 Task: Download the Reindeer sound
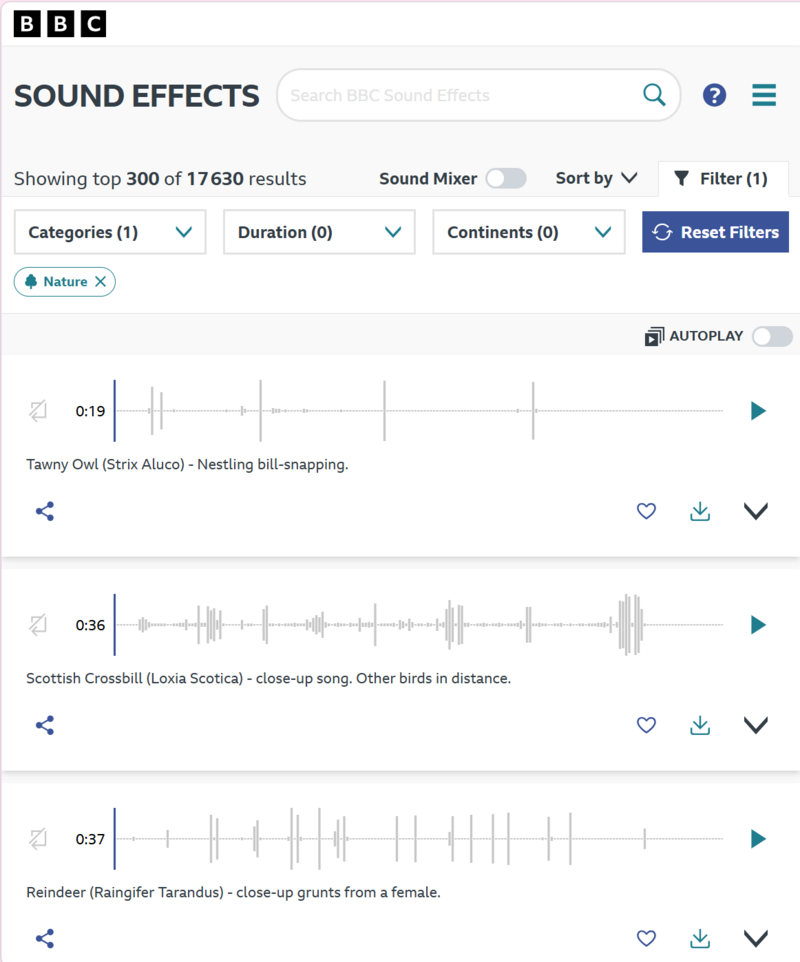[x=700, y=938]
